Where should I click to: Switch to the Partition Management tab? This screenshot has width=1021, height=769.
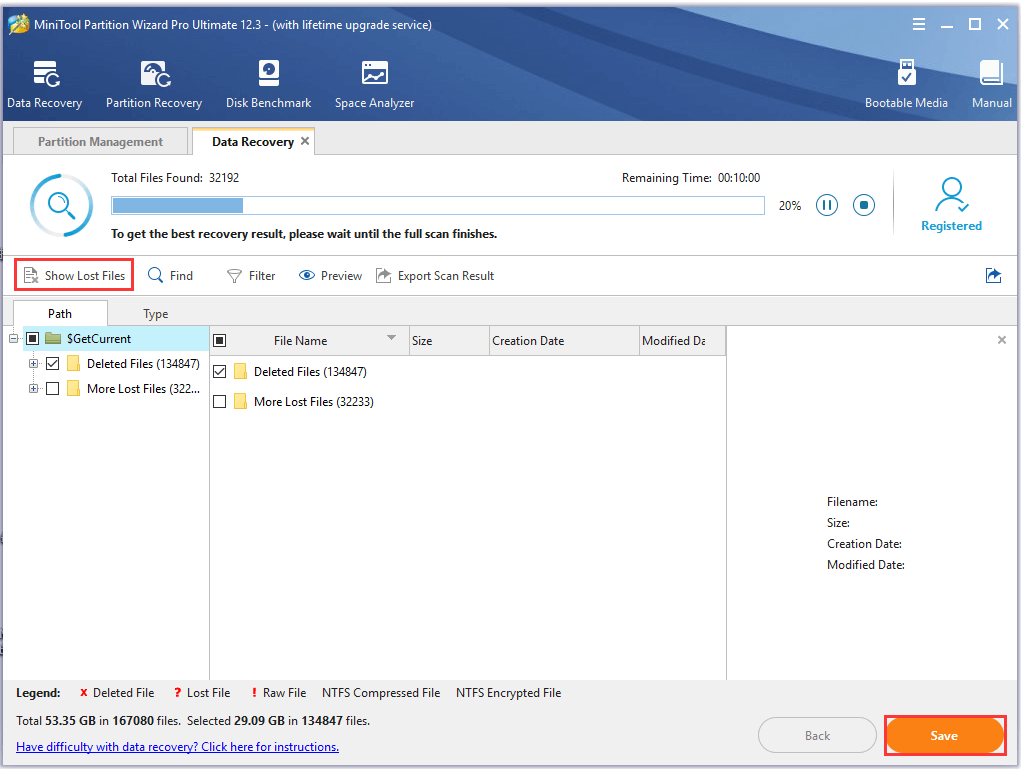click(x=100, y=141)
